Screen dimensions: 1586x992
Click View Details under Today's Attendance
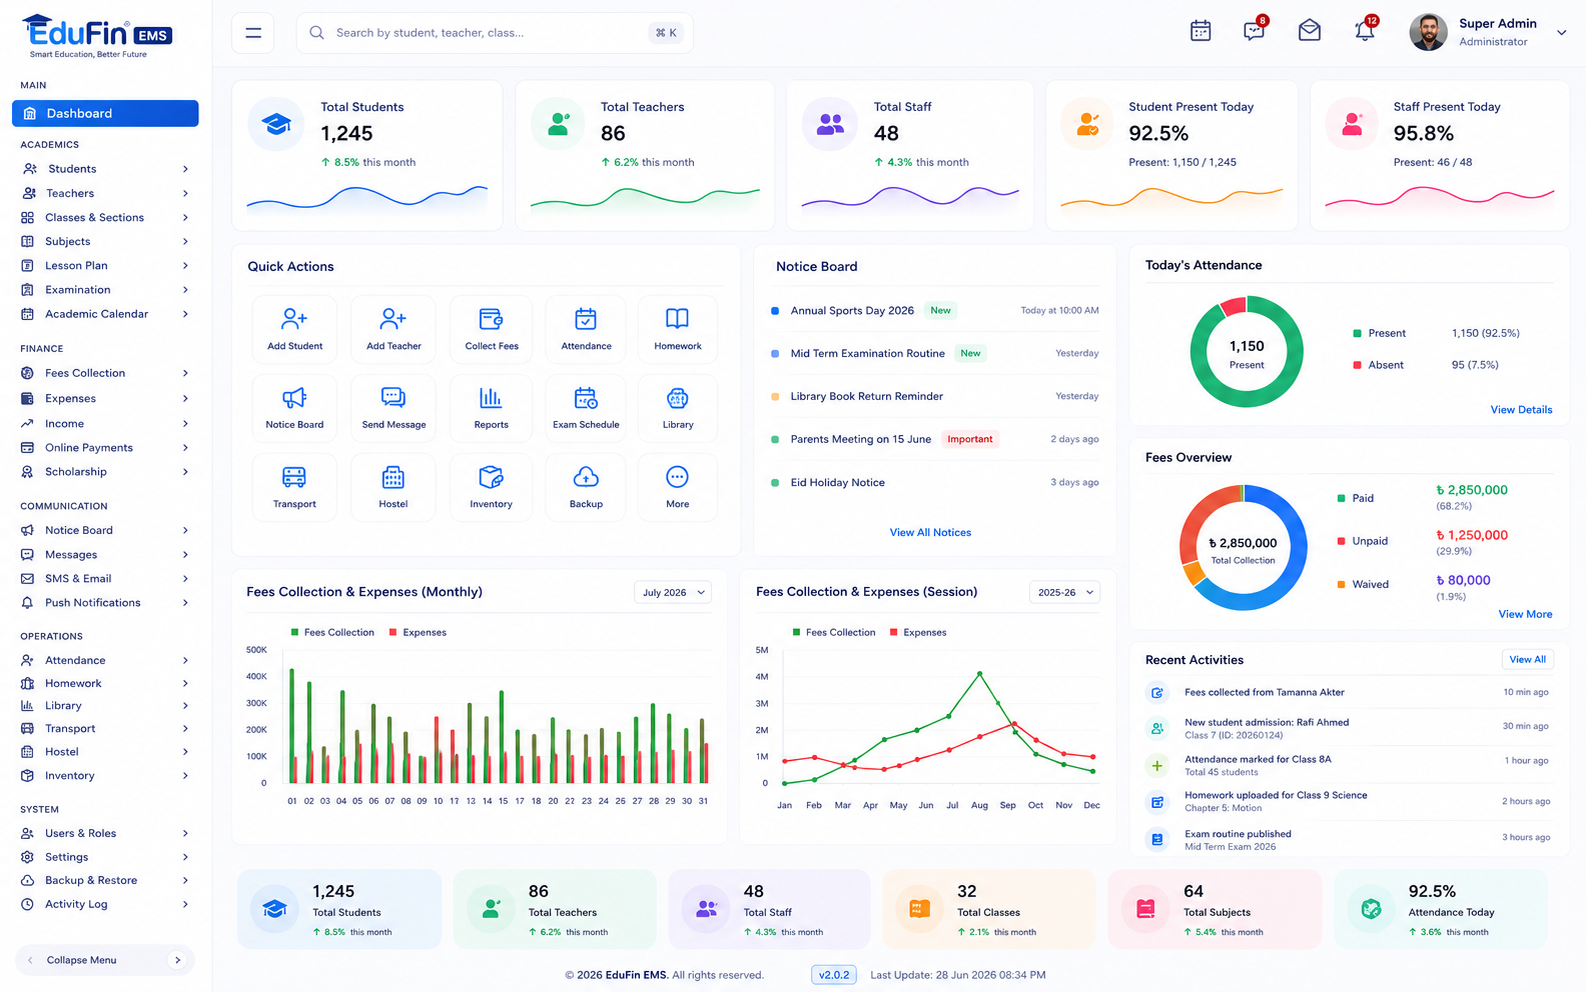1521,410
